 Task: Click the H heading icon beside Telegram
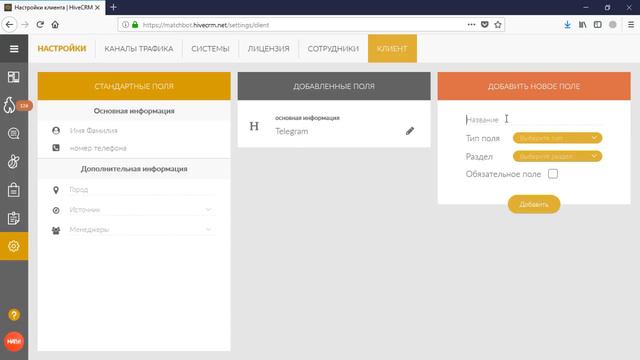click(254, 126)
